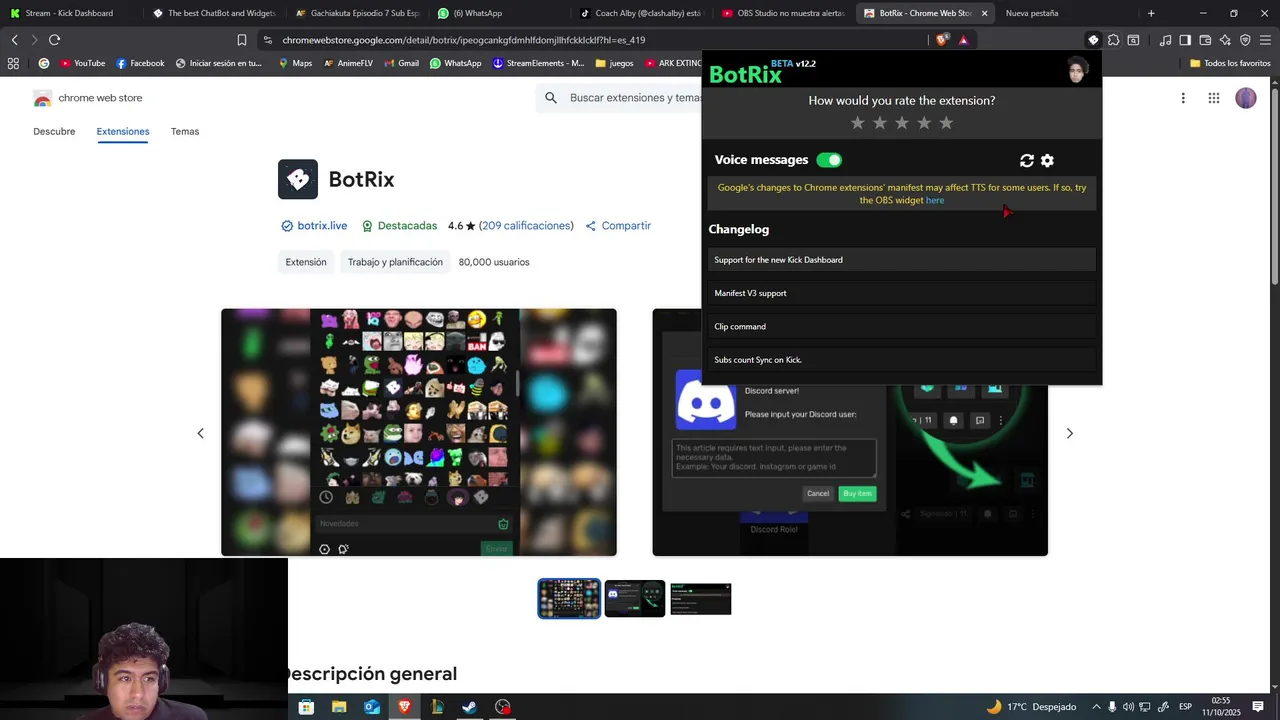Click the Google account avatar
This screenshot has height=720, width=1280.
click(x=1245, y=98)
